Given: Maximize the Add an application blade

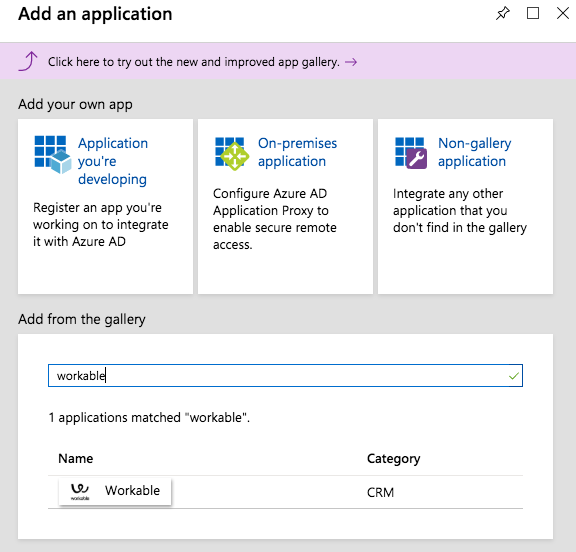Looking at the screenshot, I should (533, 14).
